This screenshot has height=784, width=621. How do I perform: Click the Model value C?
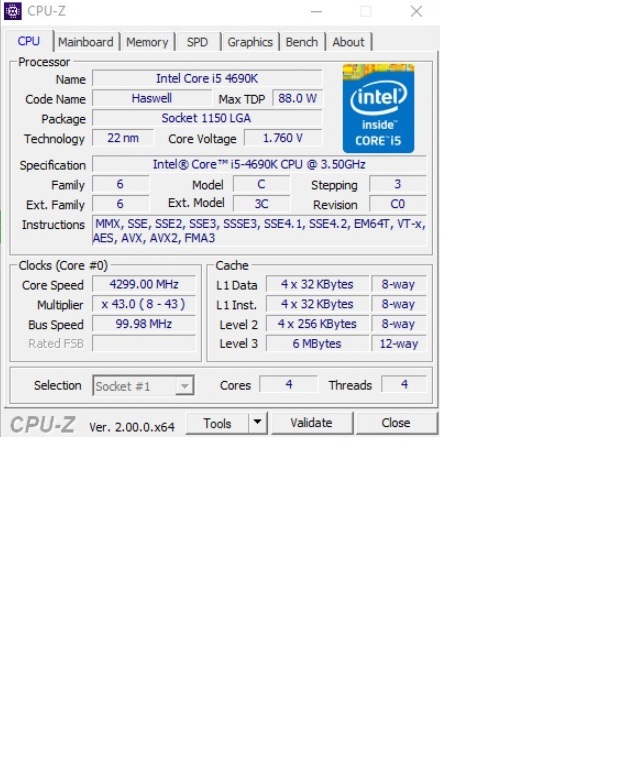coord(262,184)
